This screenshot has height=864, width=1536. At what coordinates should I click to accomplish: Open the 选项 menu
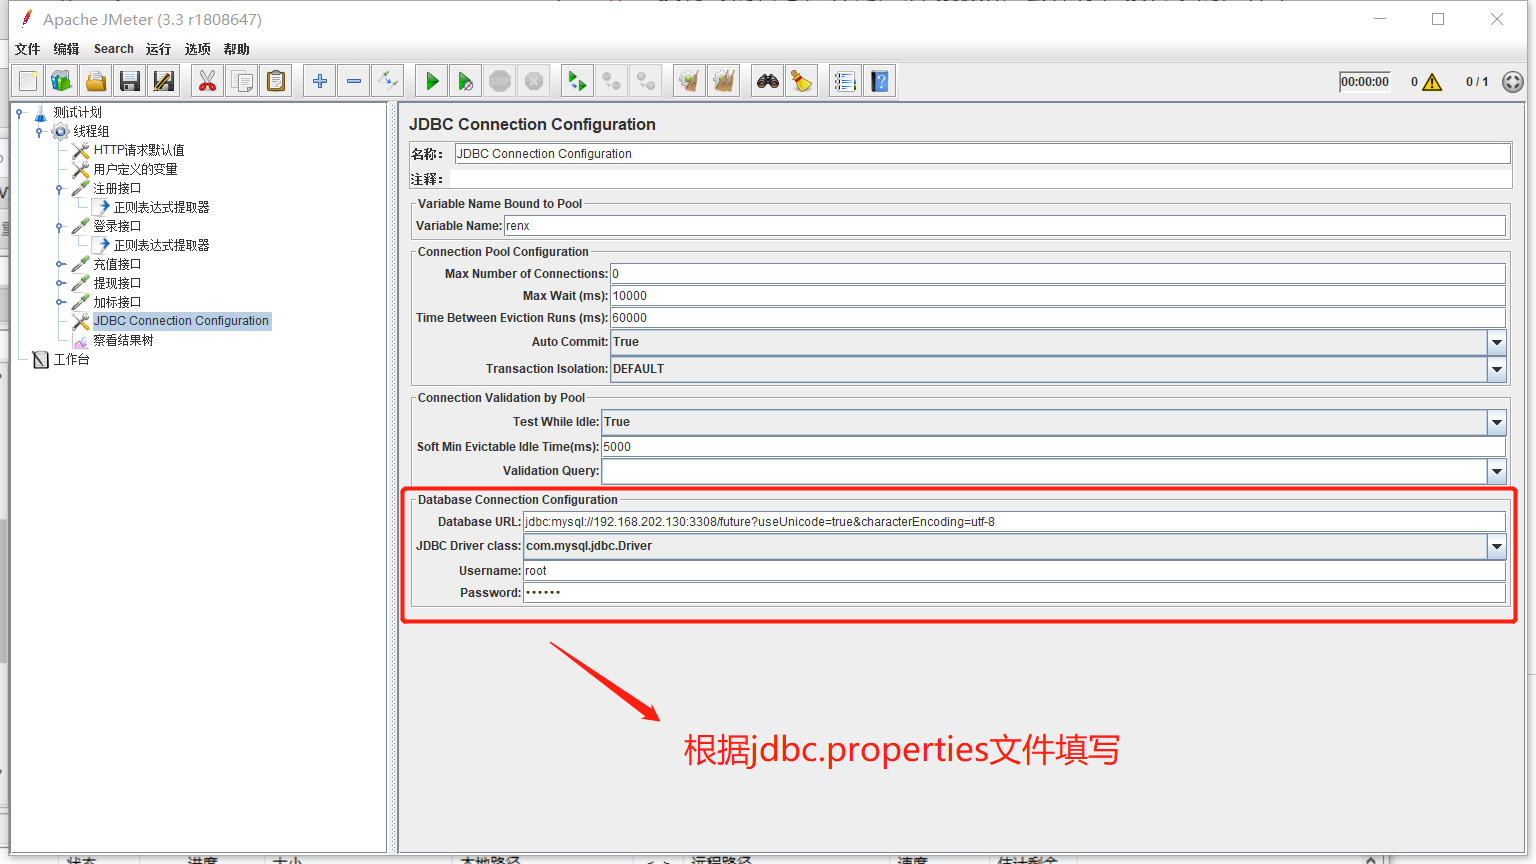point(197,49)
